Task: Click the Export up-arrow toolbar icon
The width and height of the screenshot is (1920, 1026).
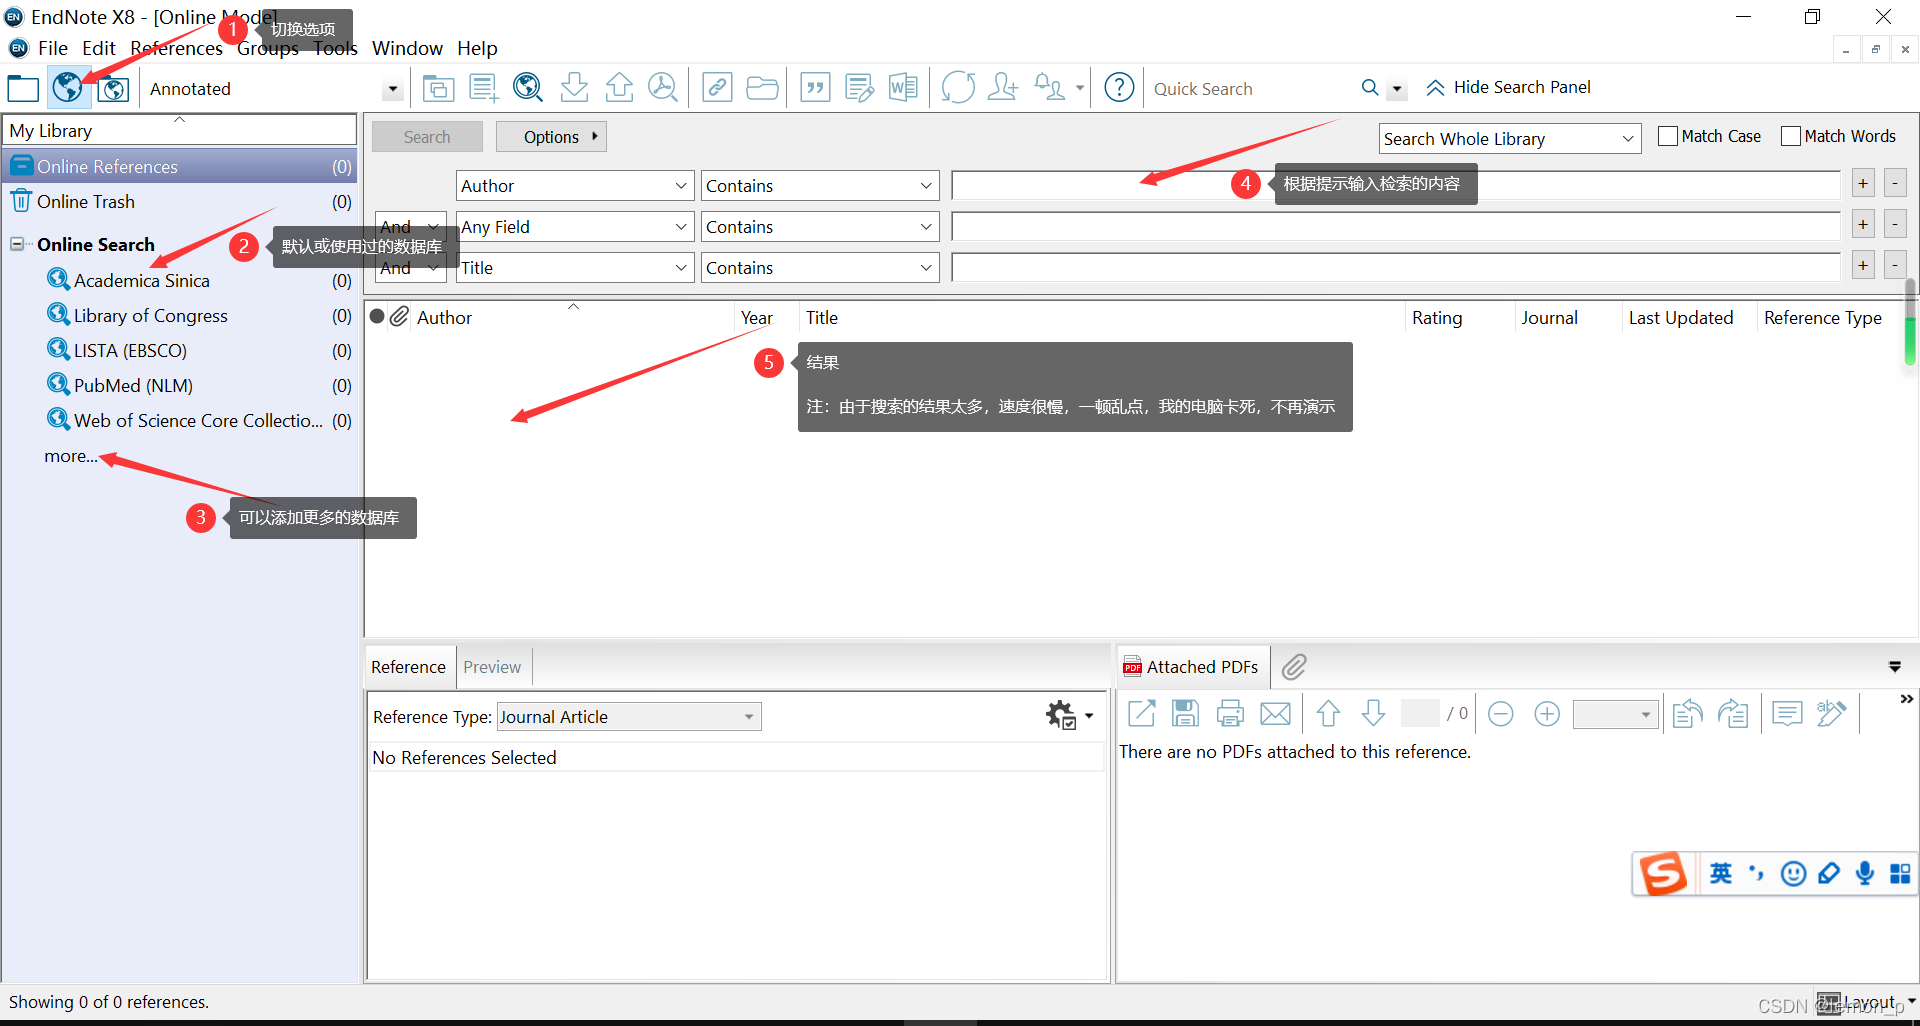Action: (619, 88)
